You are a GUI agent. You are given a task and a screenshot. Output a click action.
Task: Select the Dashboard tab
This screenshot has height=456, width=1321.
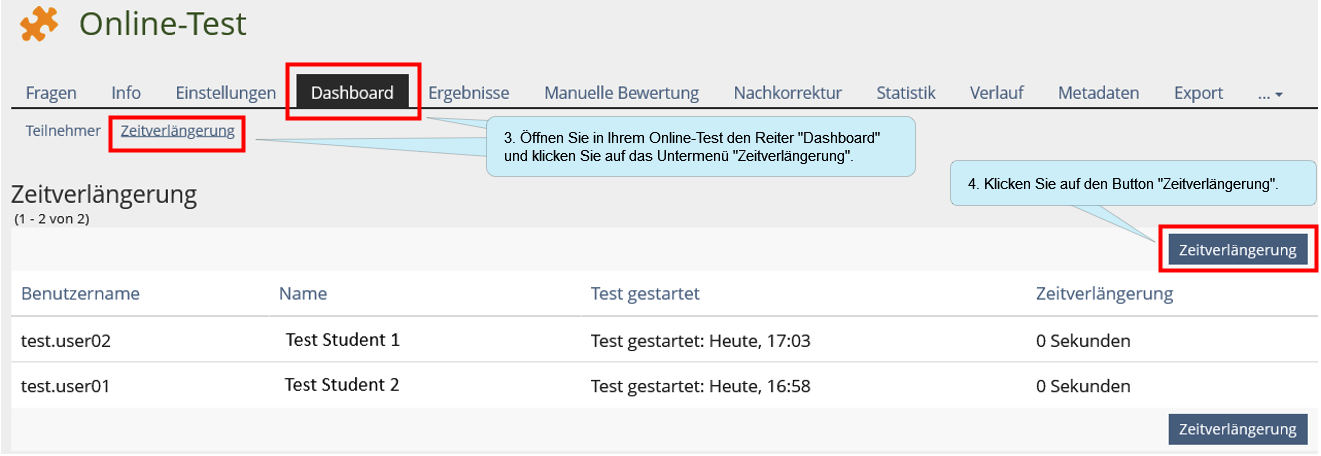(352, 92)
